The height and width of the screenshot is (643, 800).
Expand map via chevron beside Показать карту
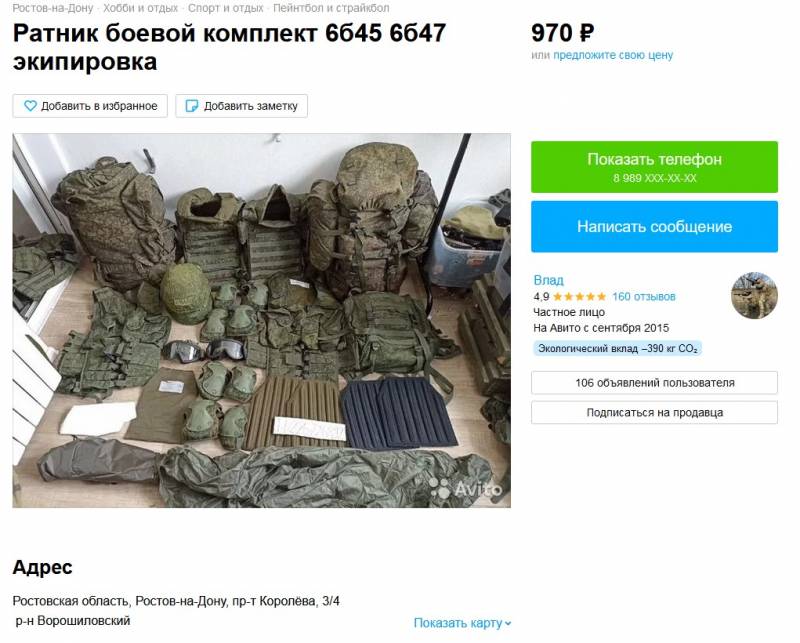click(508, 624)
